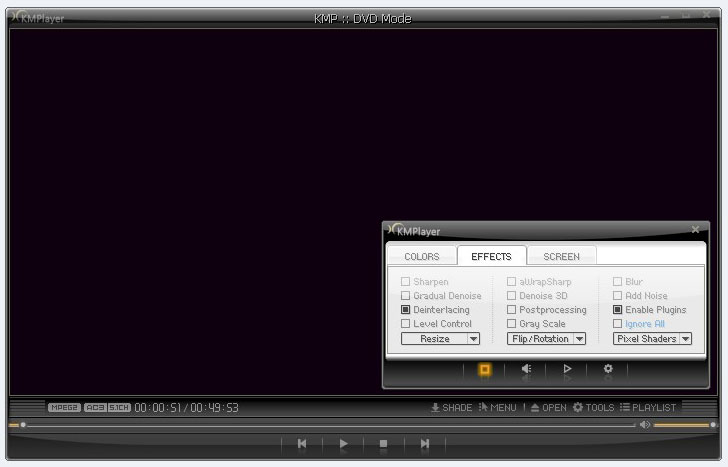Expand the Pixel Shaders dropdown arrow
728x467 pixels.
685,339
